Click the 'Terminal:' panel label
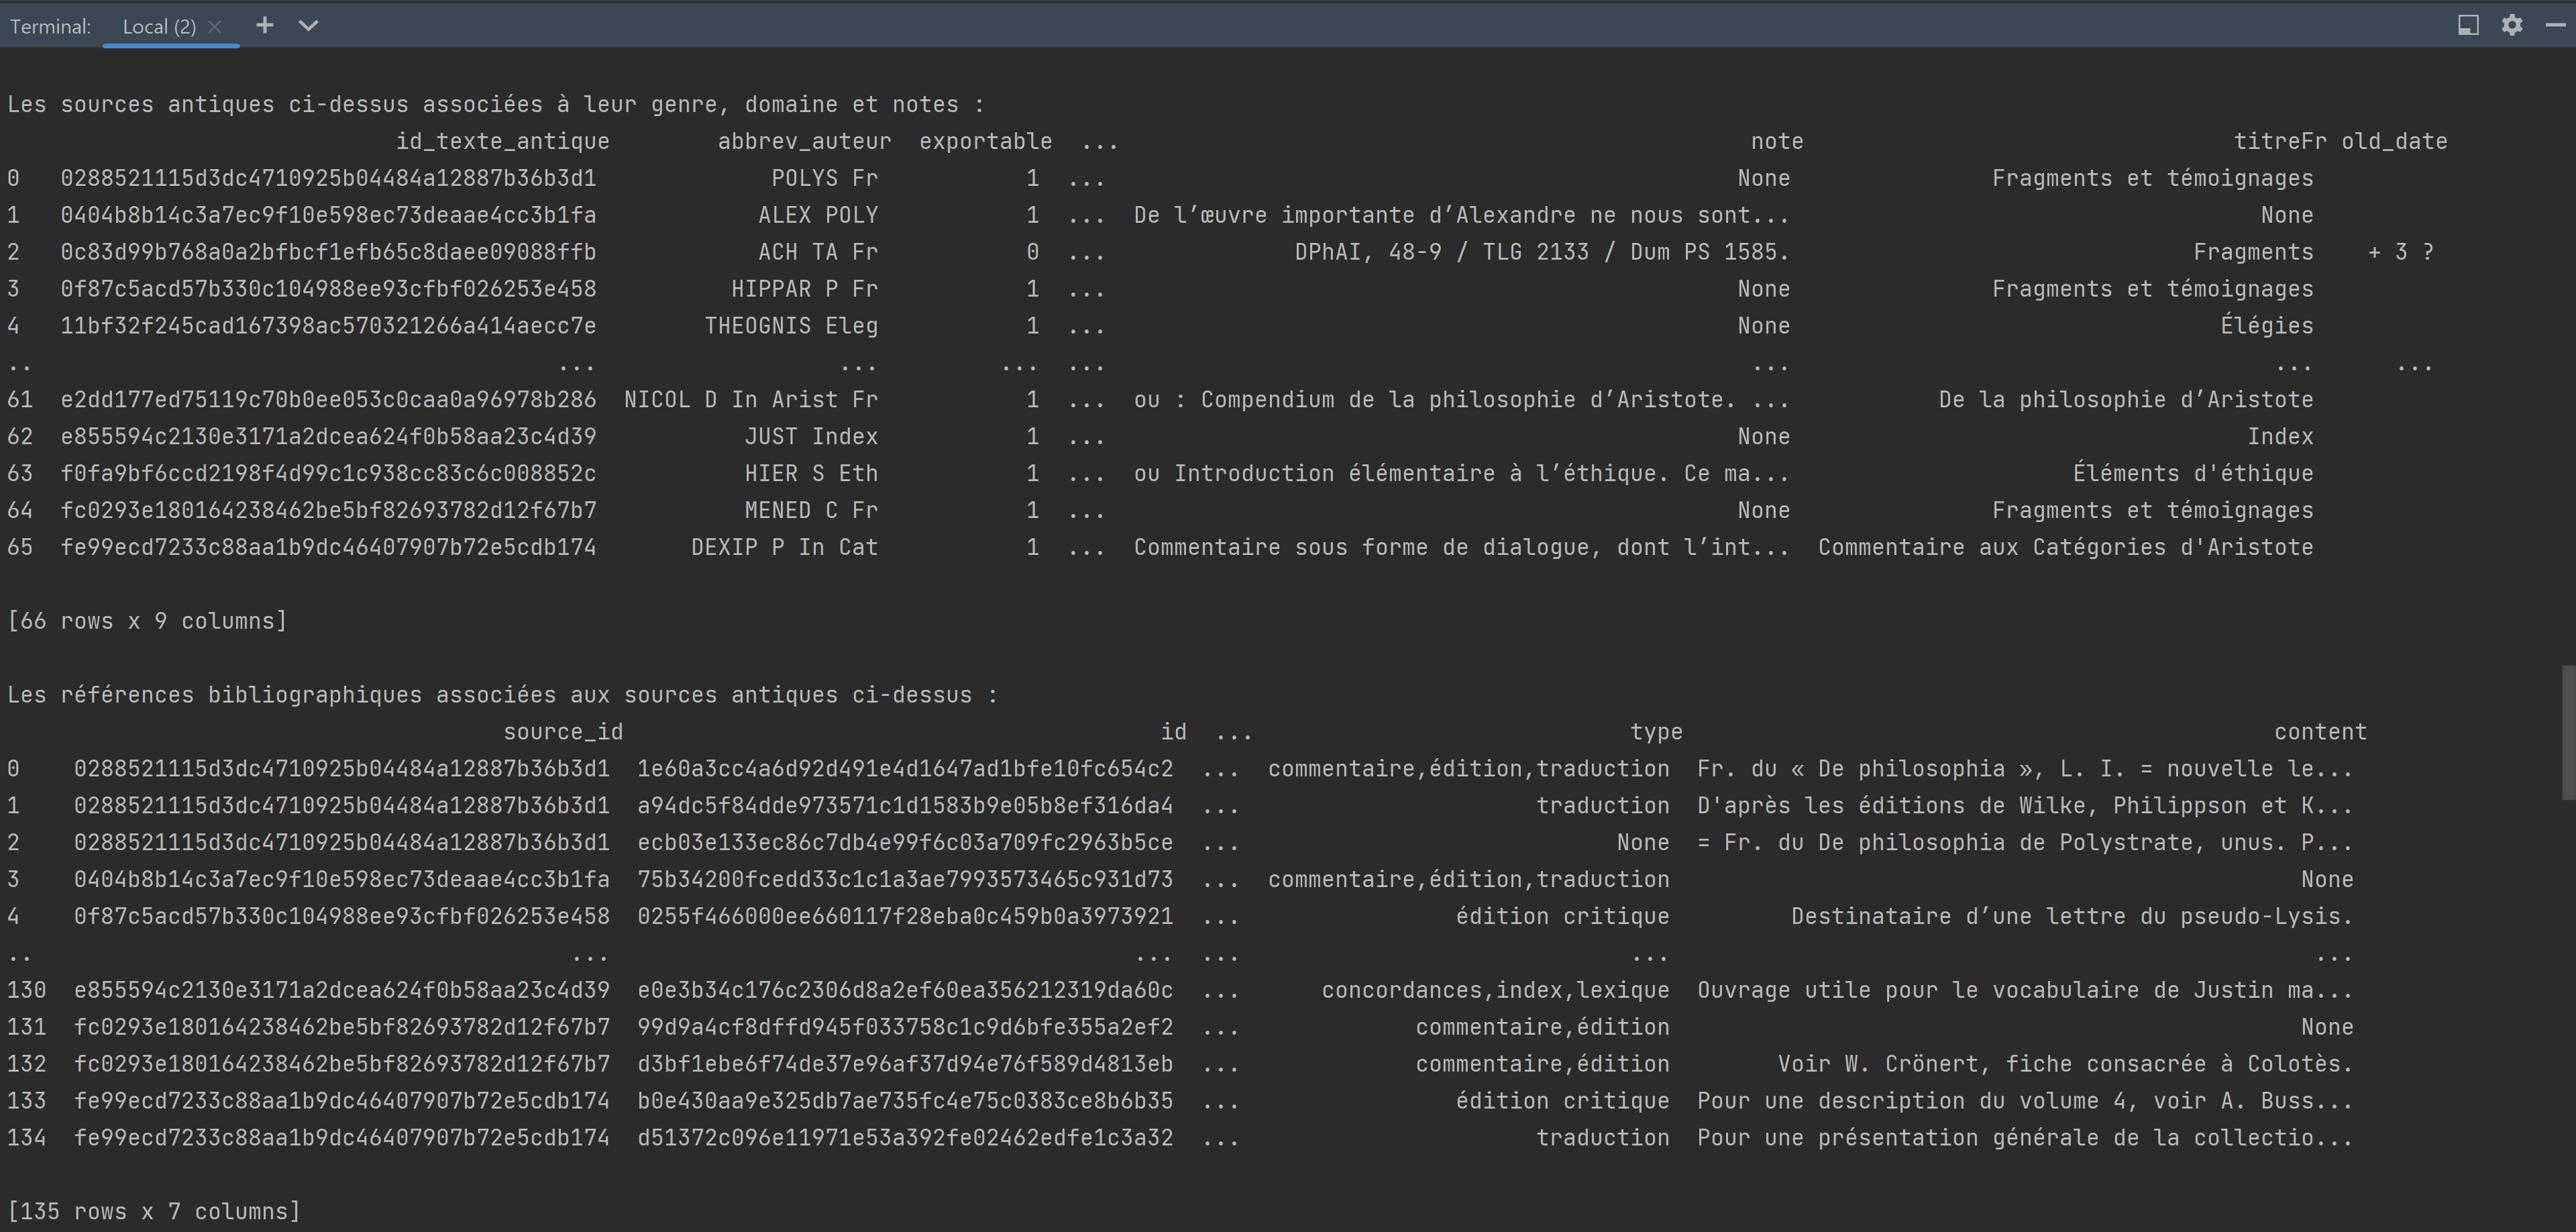This screenshot has height=1232, width=2576. point(50,27)
